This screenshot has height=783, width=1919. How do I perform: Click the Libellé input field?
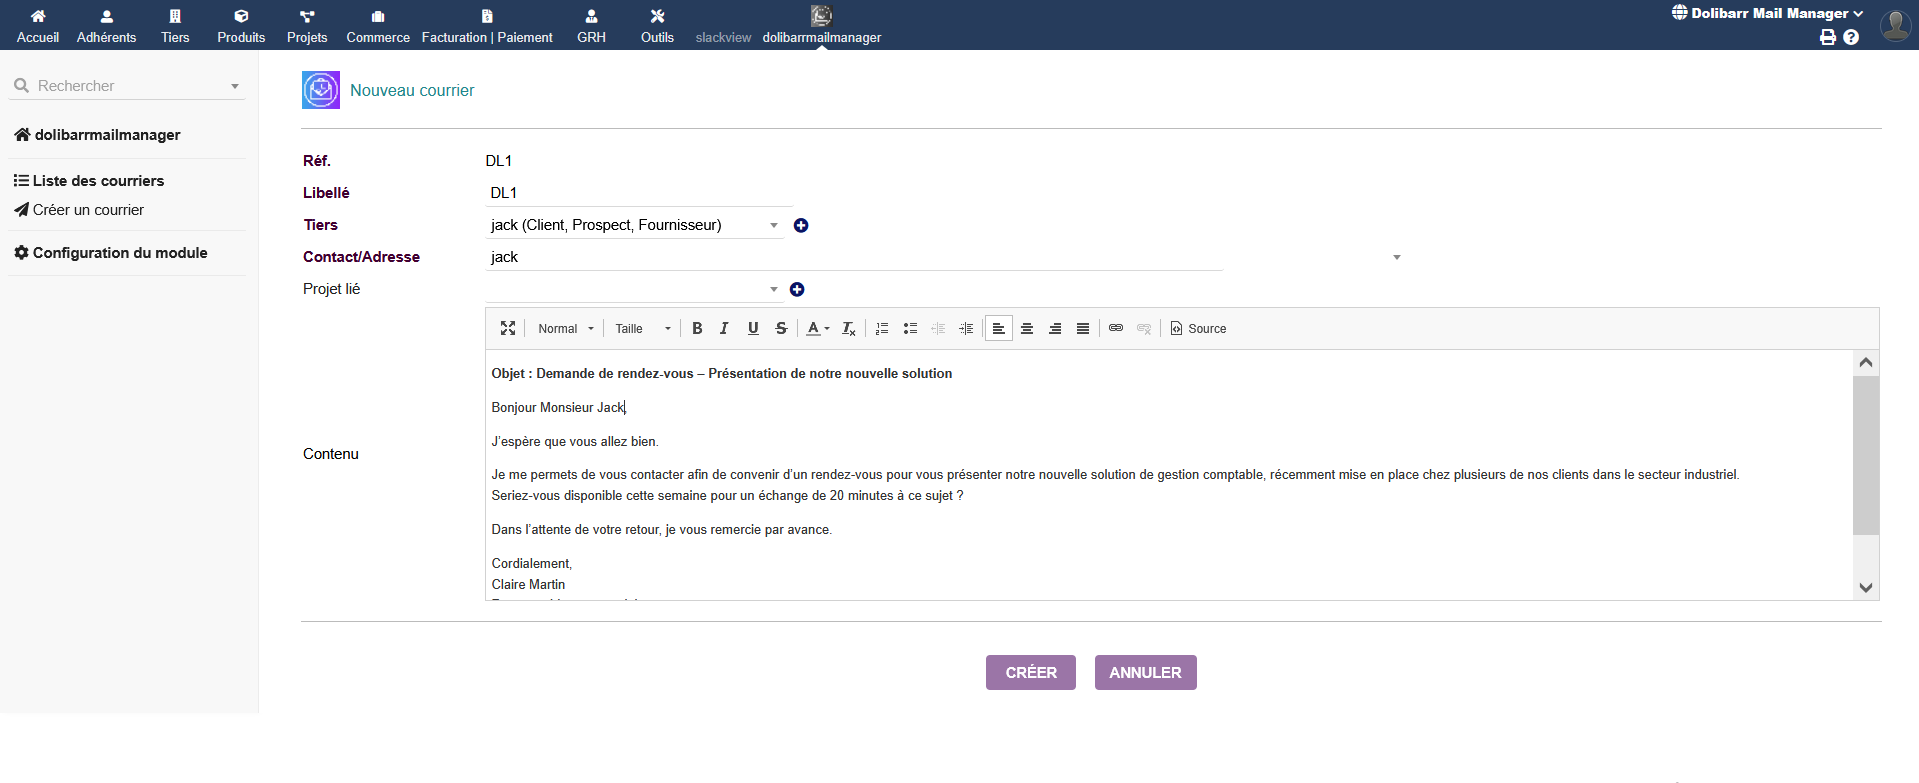638,193
